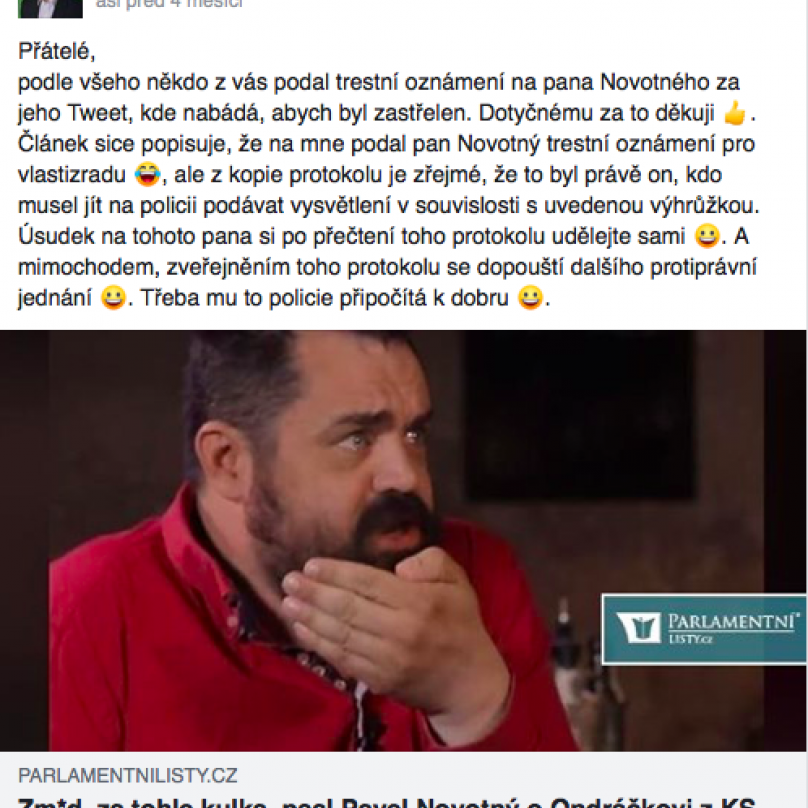This screenshot has height=808, width=808.
Task: Click the "Přátelé," greeting line
Action: pyautogui.click(x=57, y=52)
